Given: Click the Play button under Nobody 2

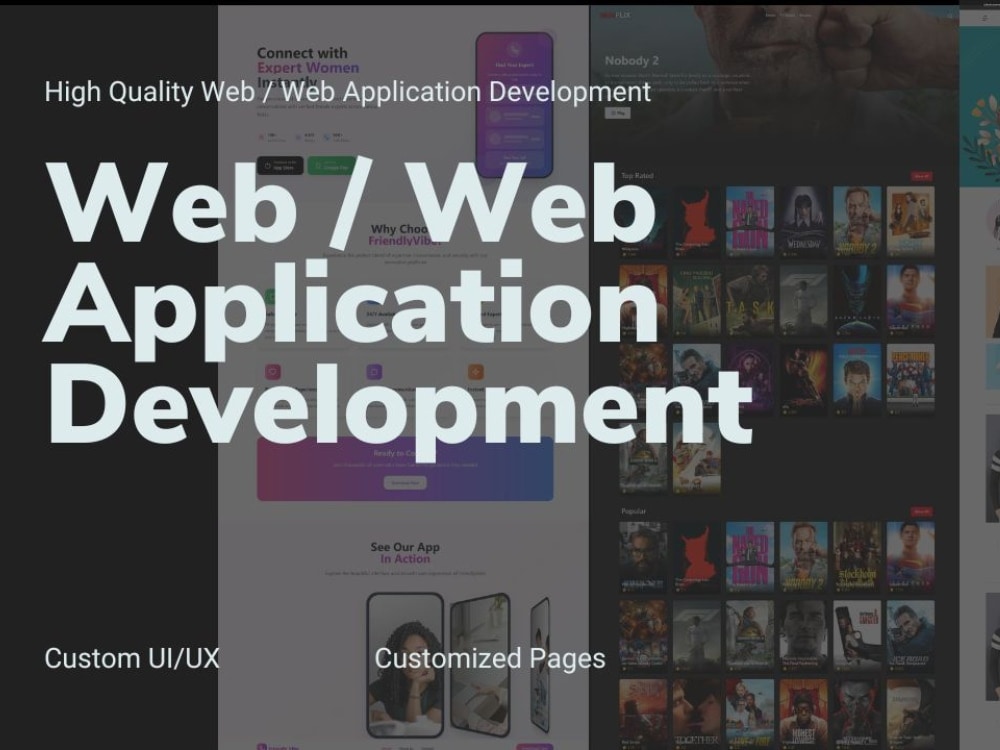Looking at the screenshot, I should pos(617,113).
